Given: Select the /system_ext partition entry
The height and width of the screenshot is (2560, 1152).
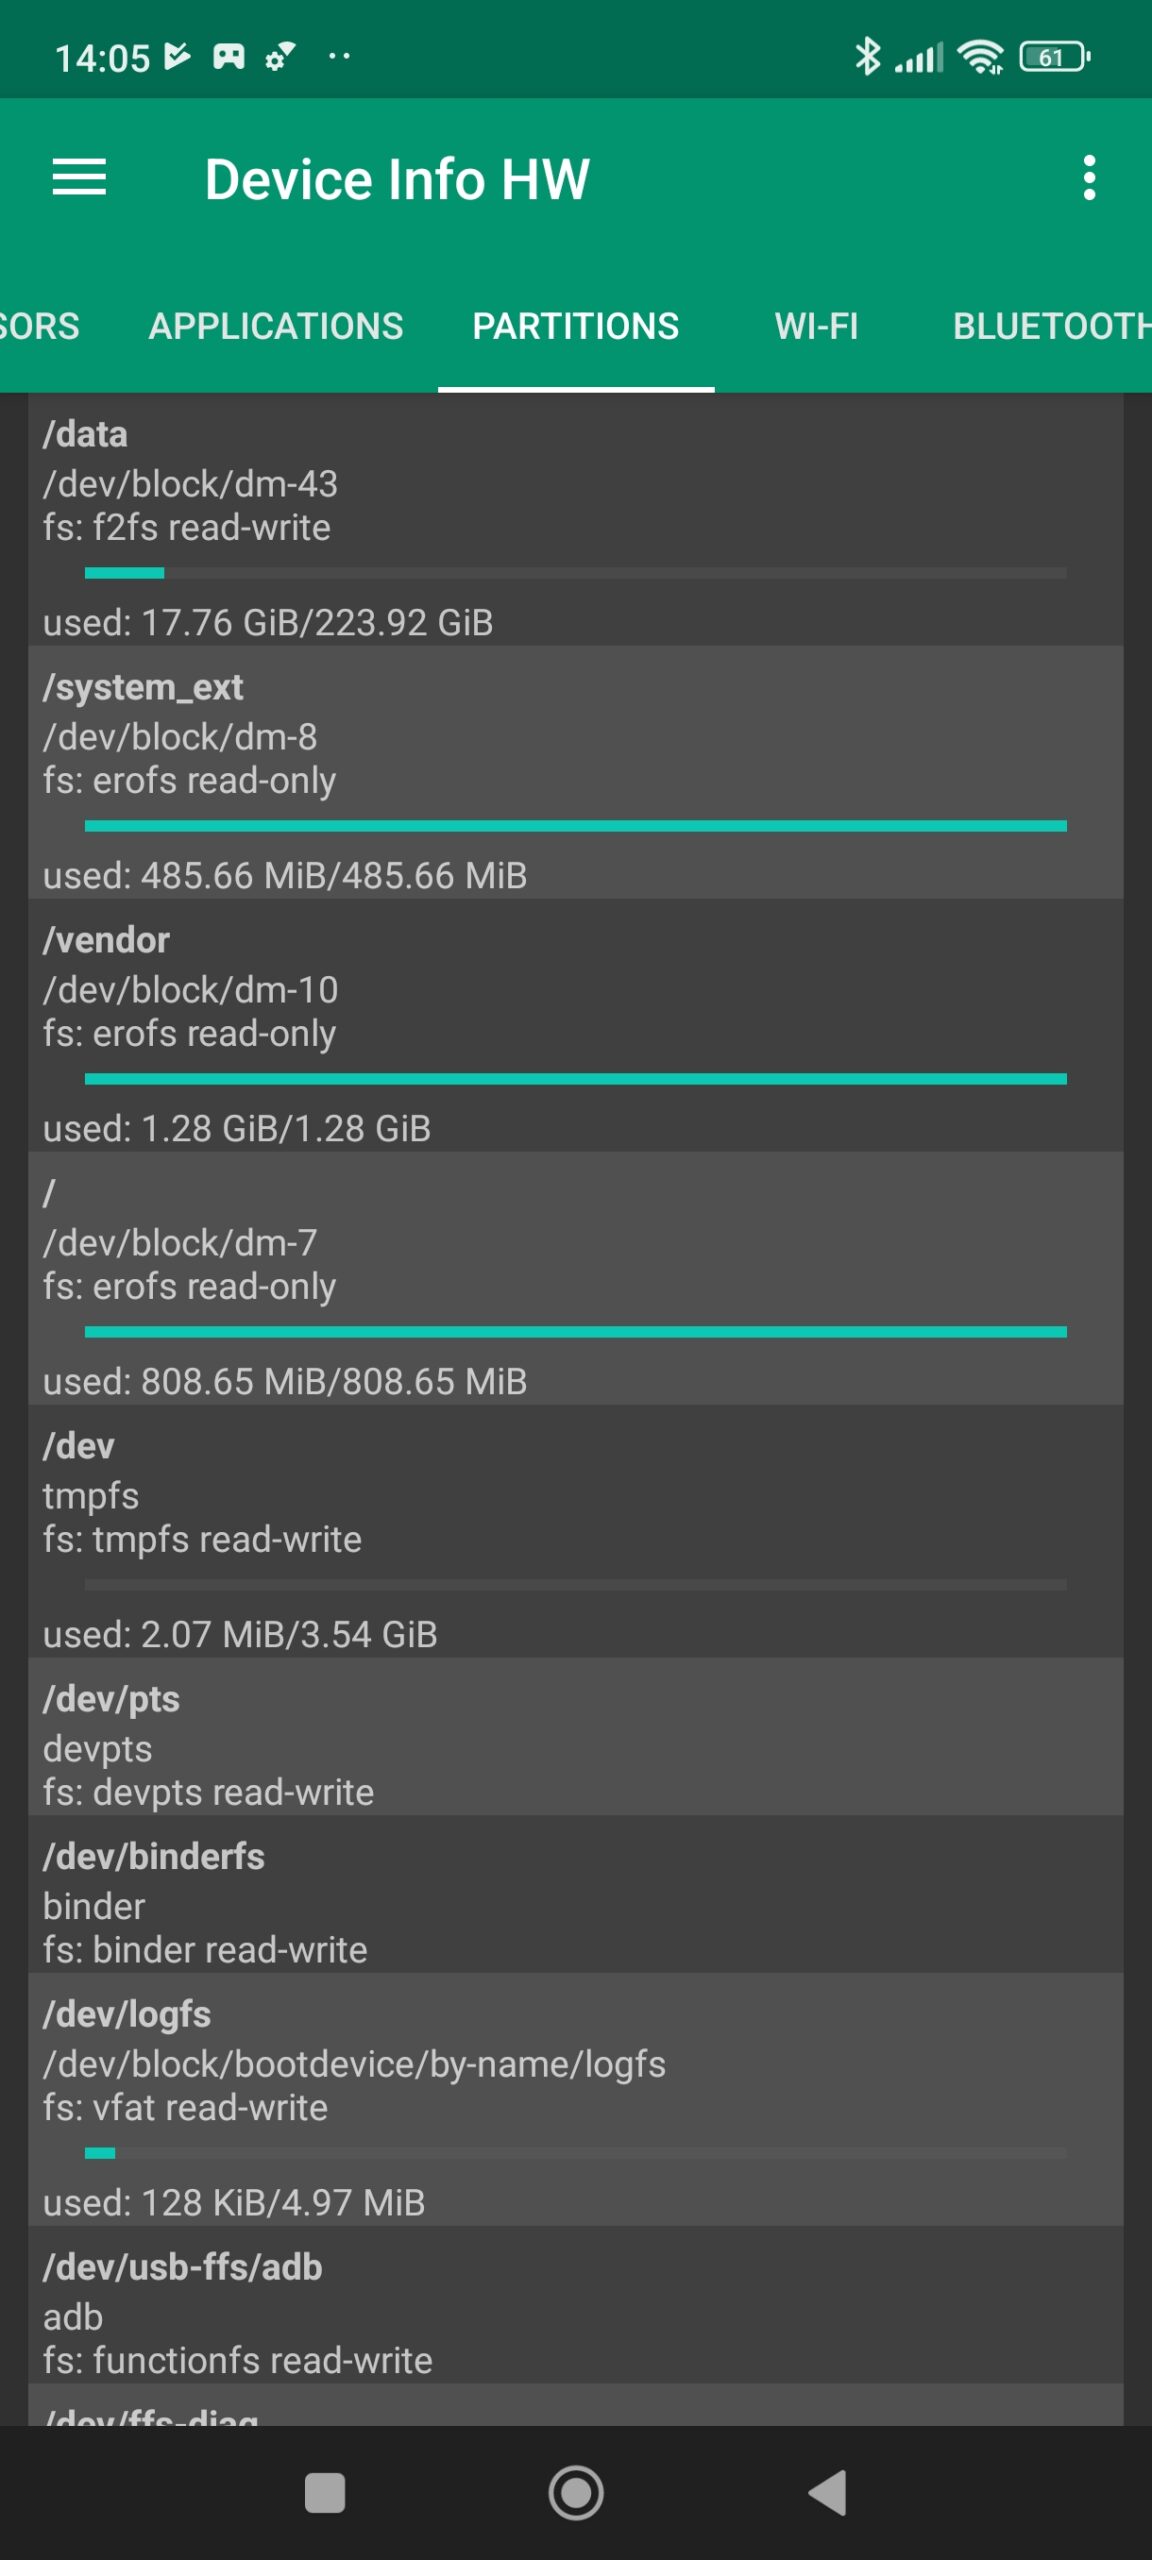Looking at the screenshot, I should pyautogui.click(x=576, y=735).
